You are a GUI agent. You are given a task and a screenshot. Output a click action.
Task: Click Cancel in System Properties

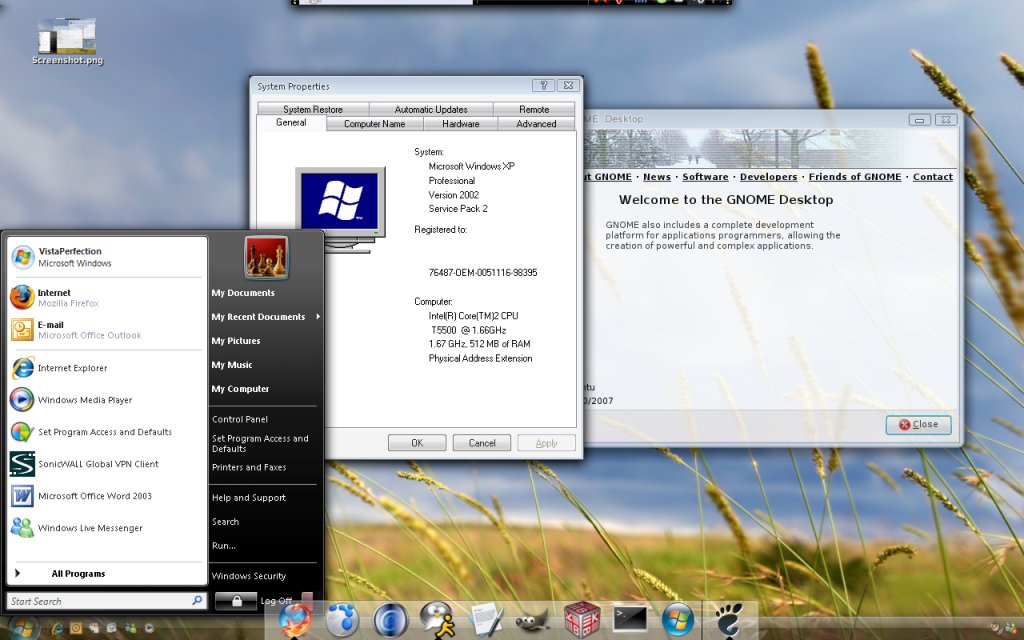(x=482, y=443)
